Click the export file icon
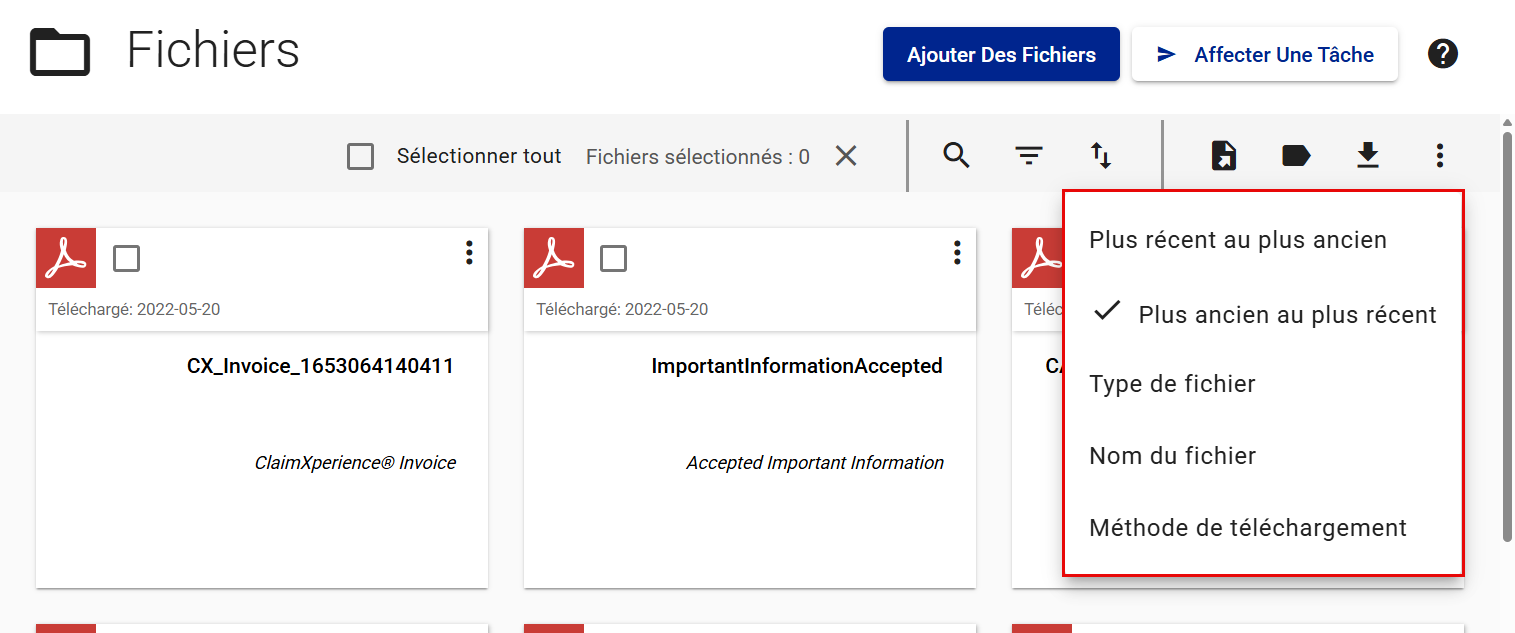This screenshot has height=633, width=1515. pyautogui.click(x=1224, y=156)
